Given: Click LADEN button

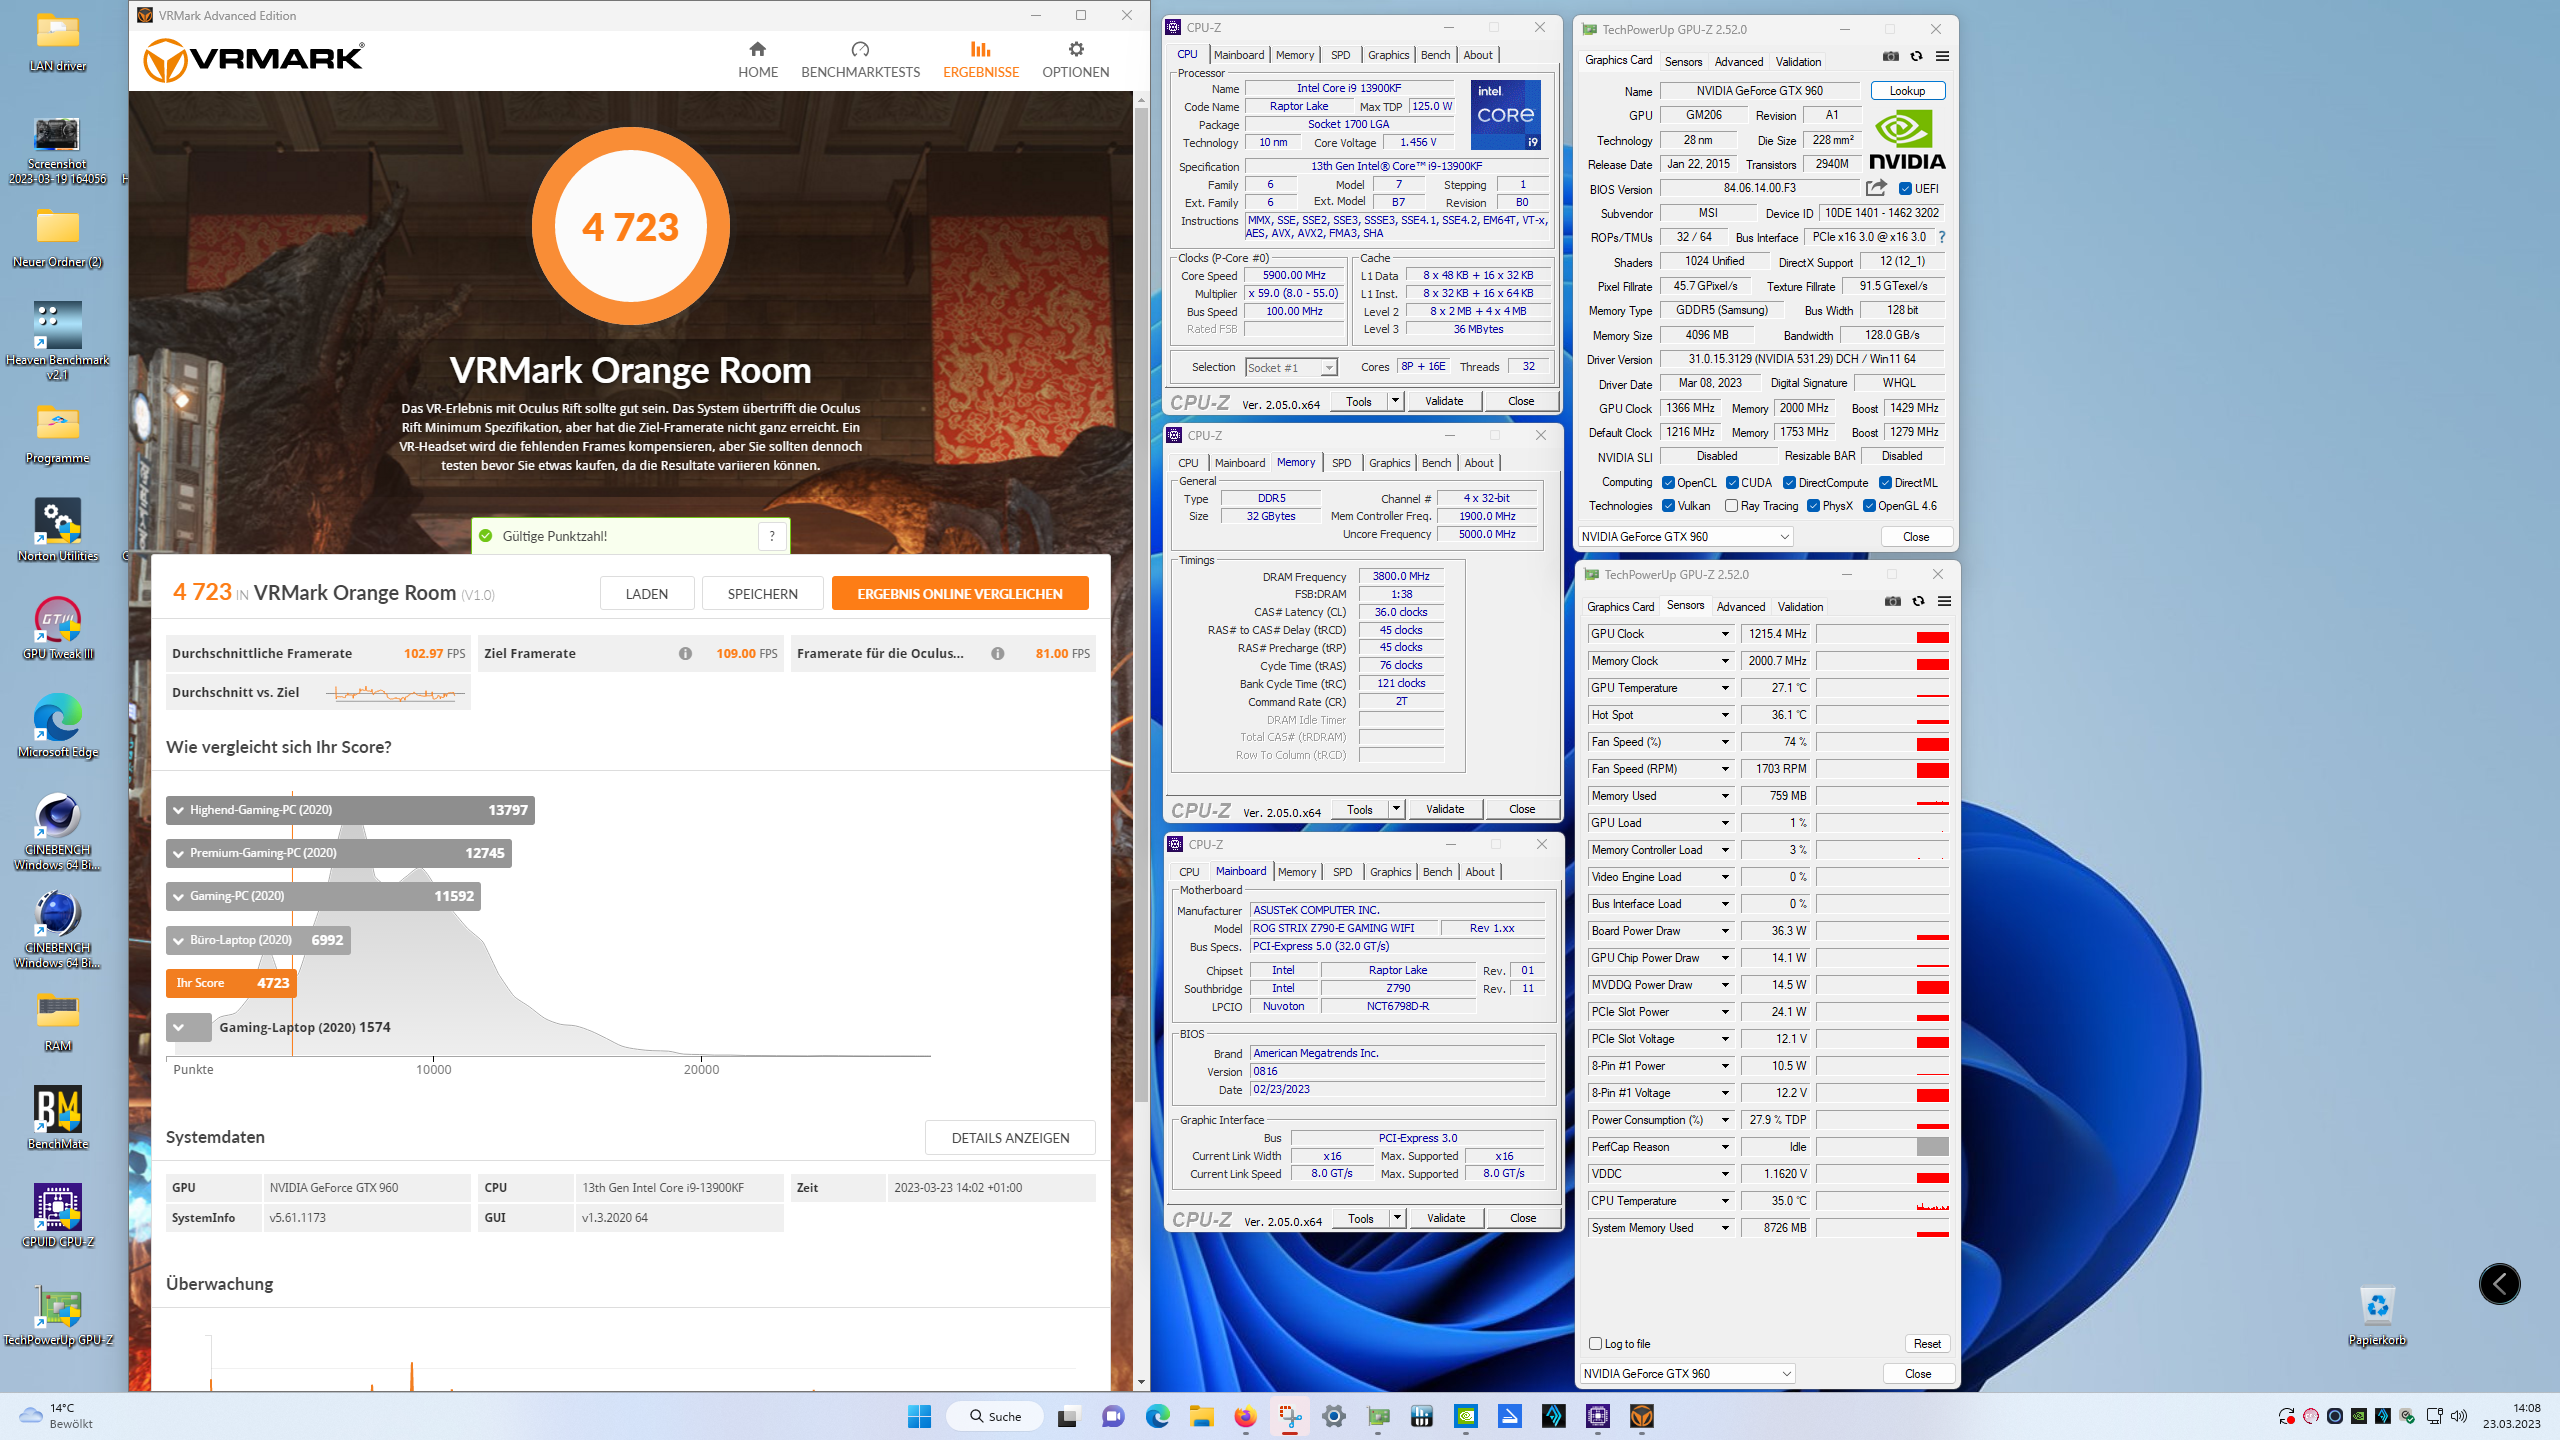Looking at the screenshot, I should point(647,593).
